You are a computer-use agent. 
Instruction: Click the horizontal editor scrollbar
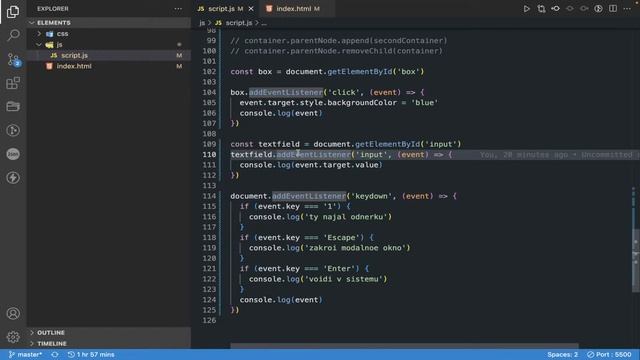[x=404, y=346]
